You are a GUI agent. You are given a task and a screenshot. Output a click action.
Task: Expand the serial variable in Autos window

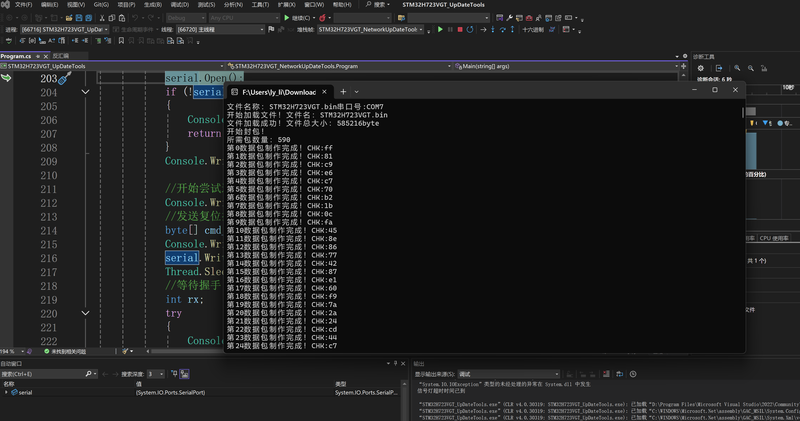click(6, 393)
